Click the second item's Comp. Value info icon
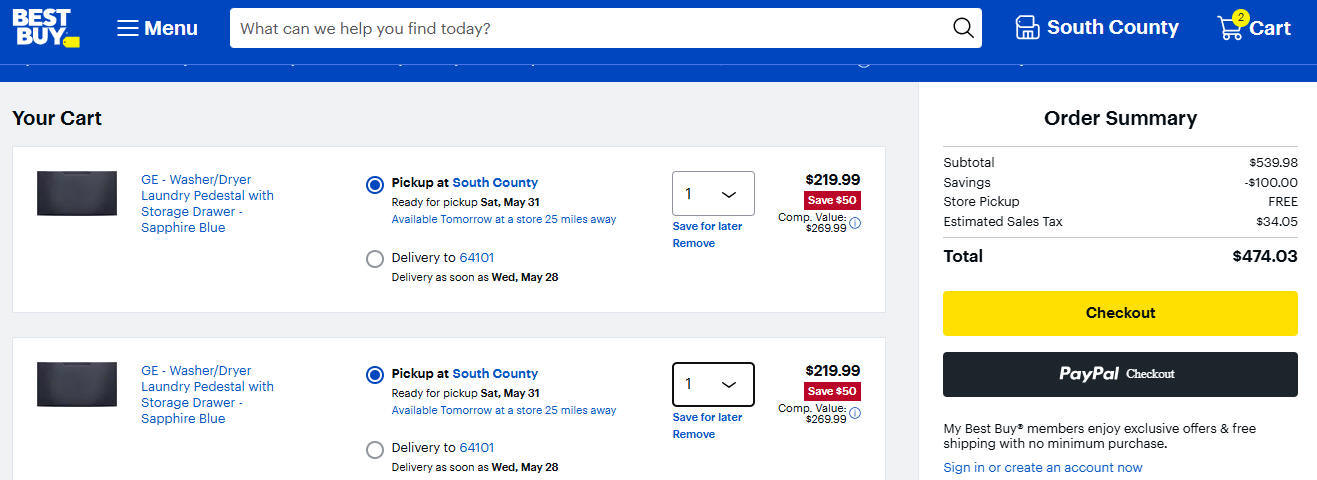This screenshot has width=1317, height=480. pos(855,413)
